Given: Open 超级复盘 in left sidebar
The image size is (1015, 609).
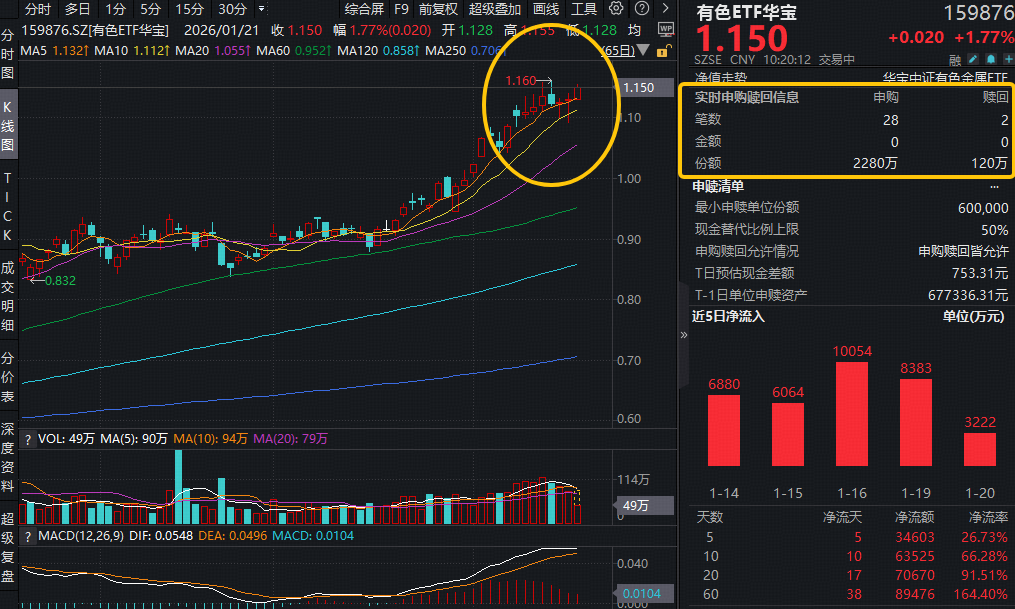Looking at the screenshot, I should 8,547.
